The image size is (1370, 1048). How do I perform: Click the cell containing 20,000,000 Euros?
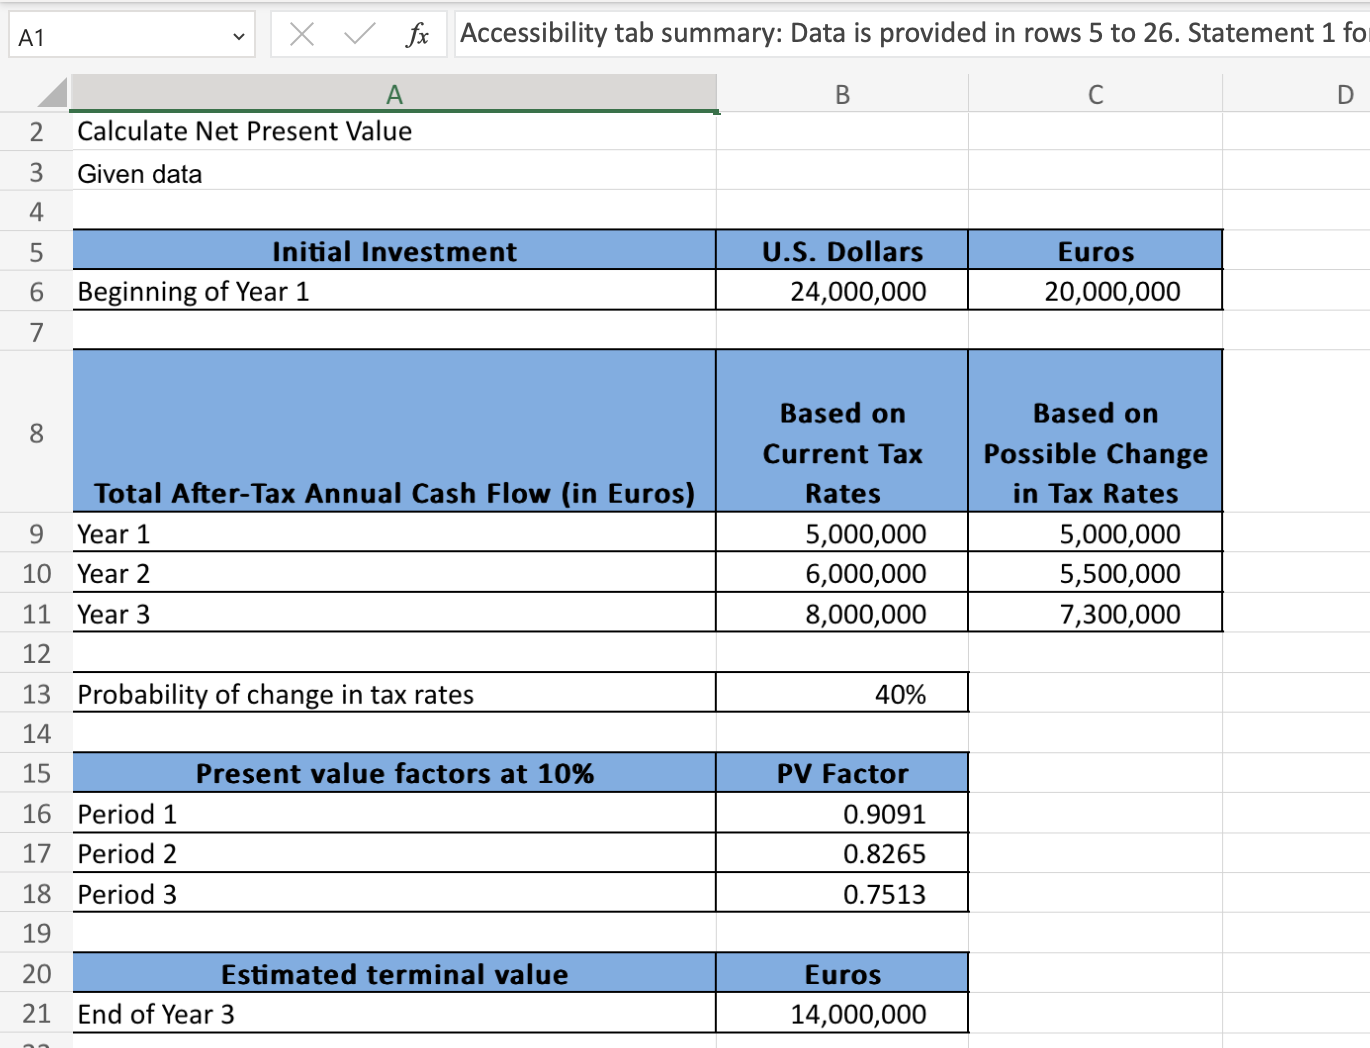pyautogui.click(x=1095, y=291)
